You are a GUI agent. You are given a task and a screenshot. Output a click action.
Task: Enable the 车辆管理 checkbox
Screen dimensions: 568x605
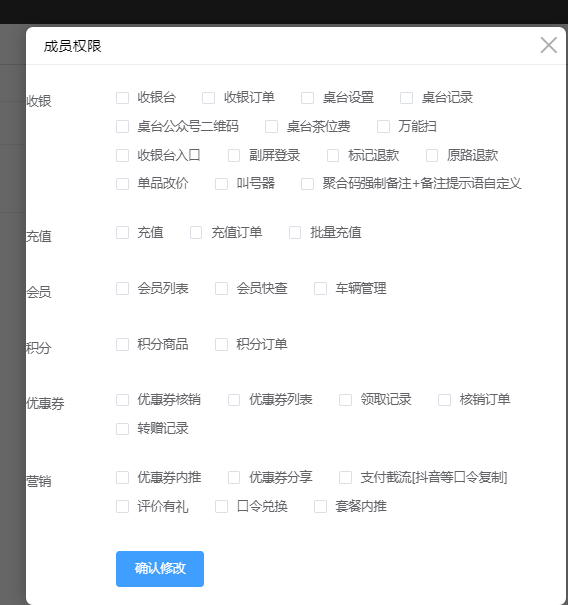(320, 289)
